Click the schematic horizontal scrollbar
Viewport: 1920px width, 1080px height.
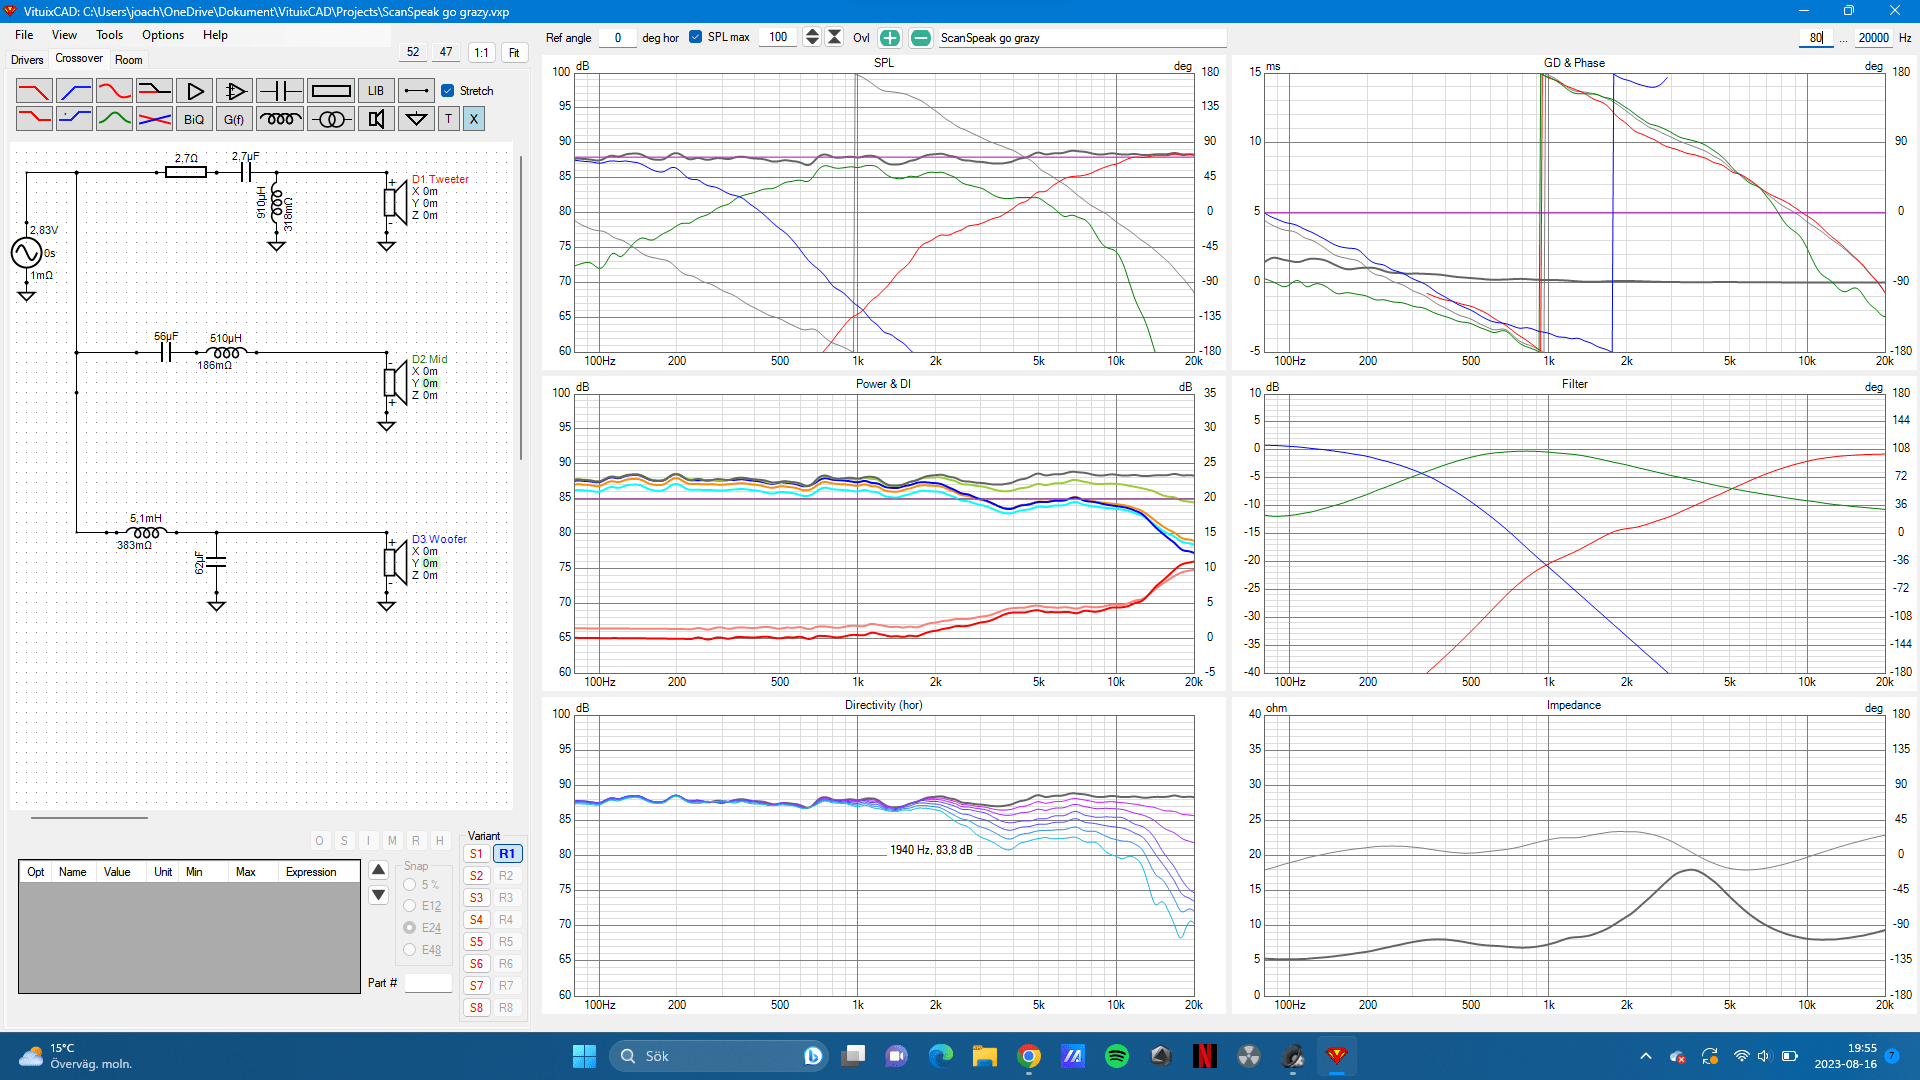(x=89, y=818)
